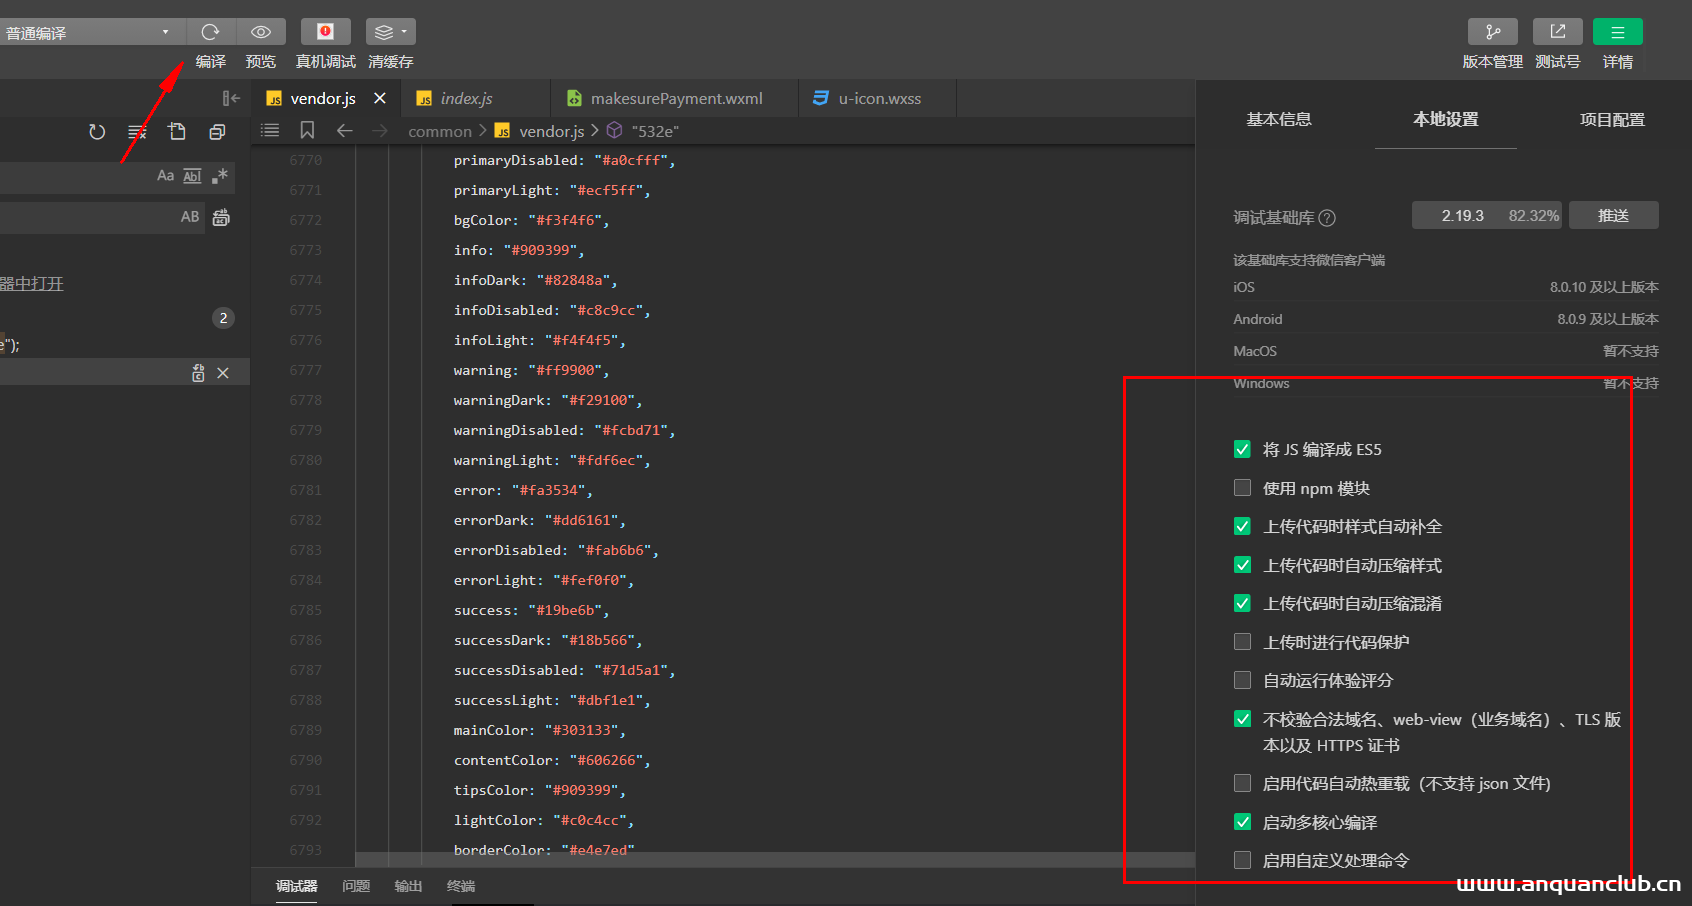Switch to the 项目配置 tab

[x=1611, y=119]
